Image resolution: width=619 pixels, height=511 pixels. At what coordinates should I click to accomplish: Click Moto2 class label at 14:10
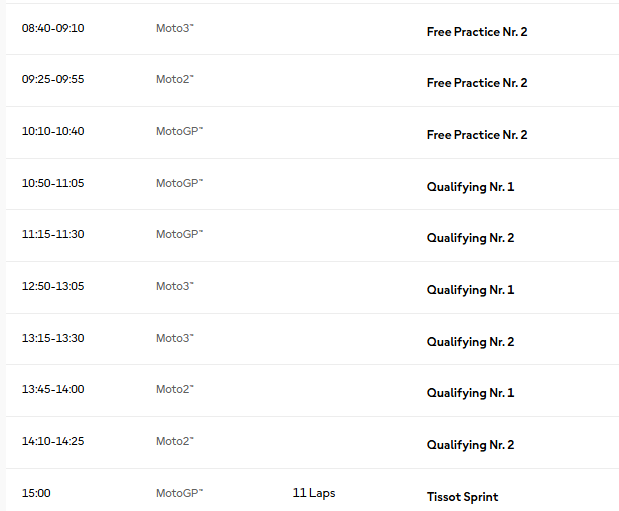coord(175,441)
